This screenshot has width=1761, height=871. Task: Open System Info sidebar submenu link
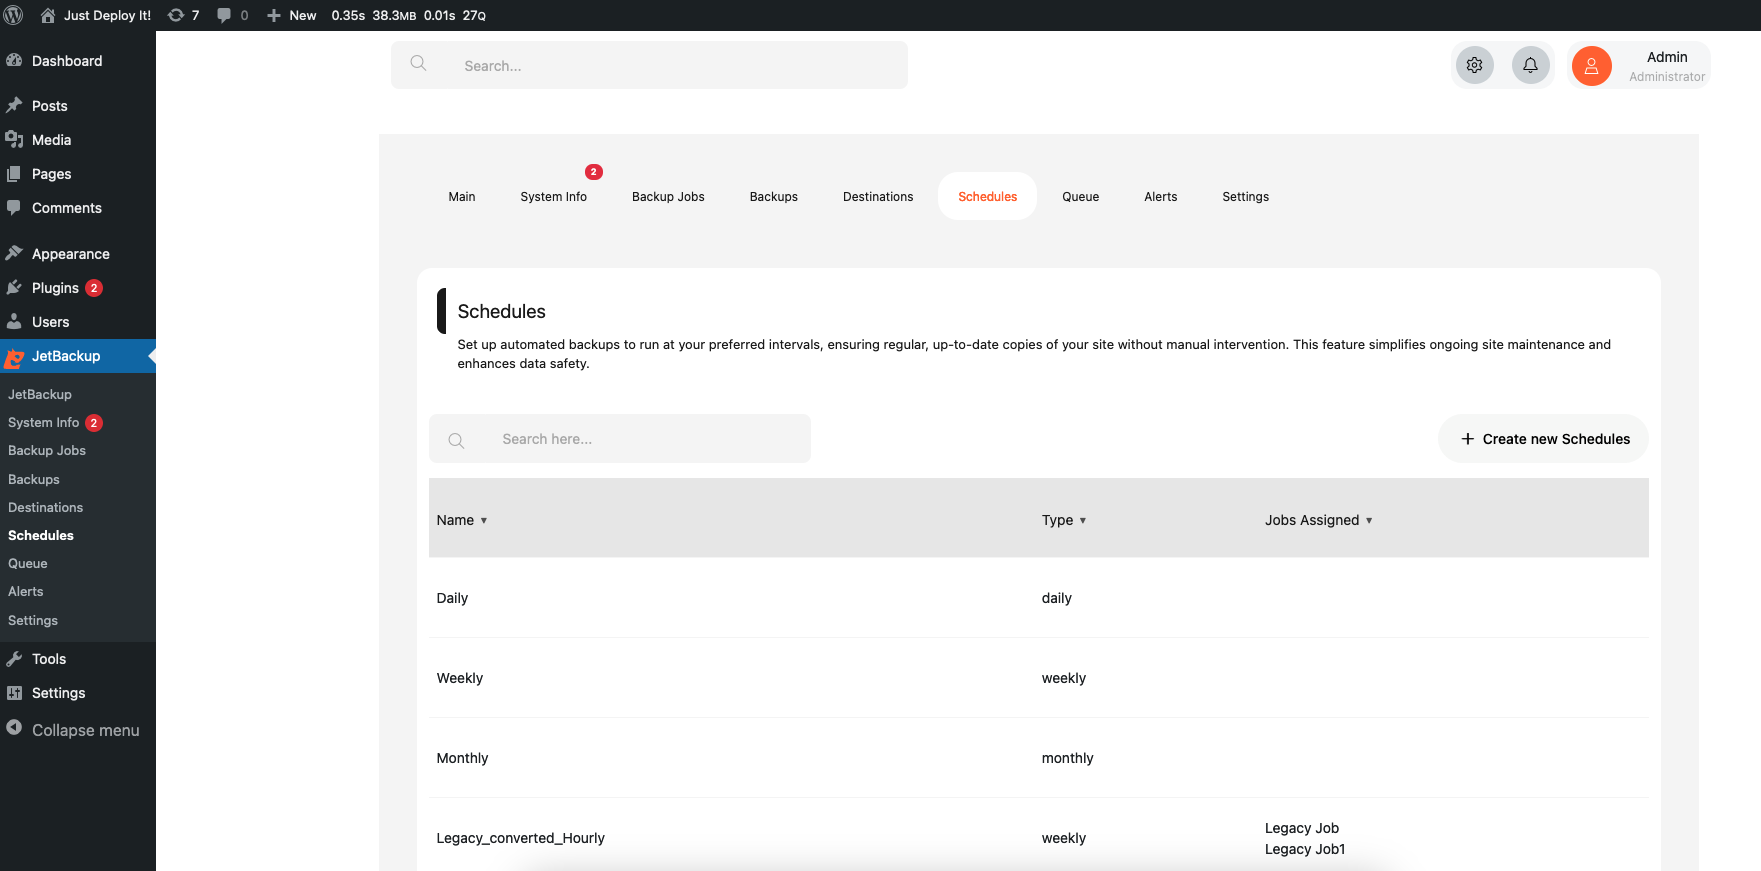44,422
